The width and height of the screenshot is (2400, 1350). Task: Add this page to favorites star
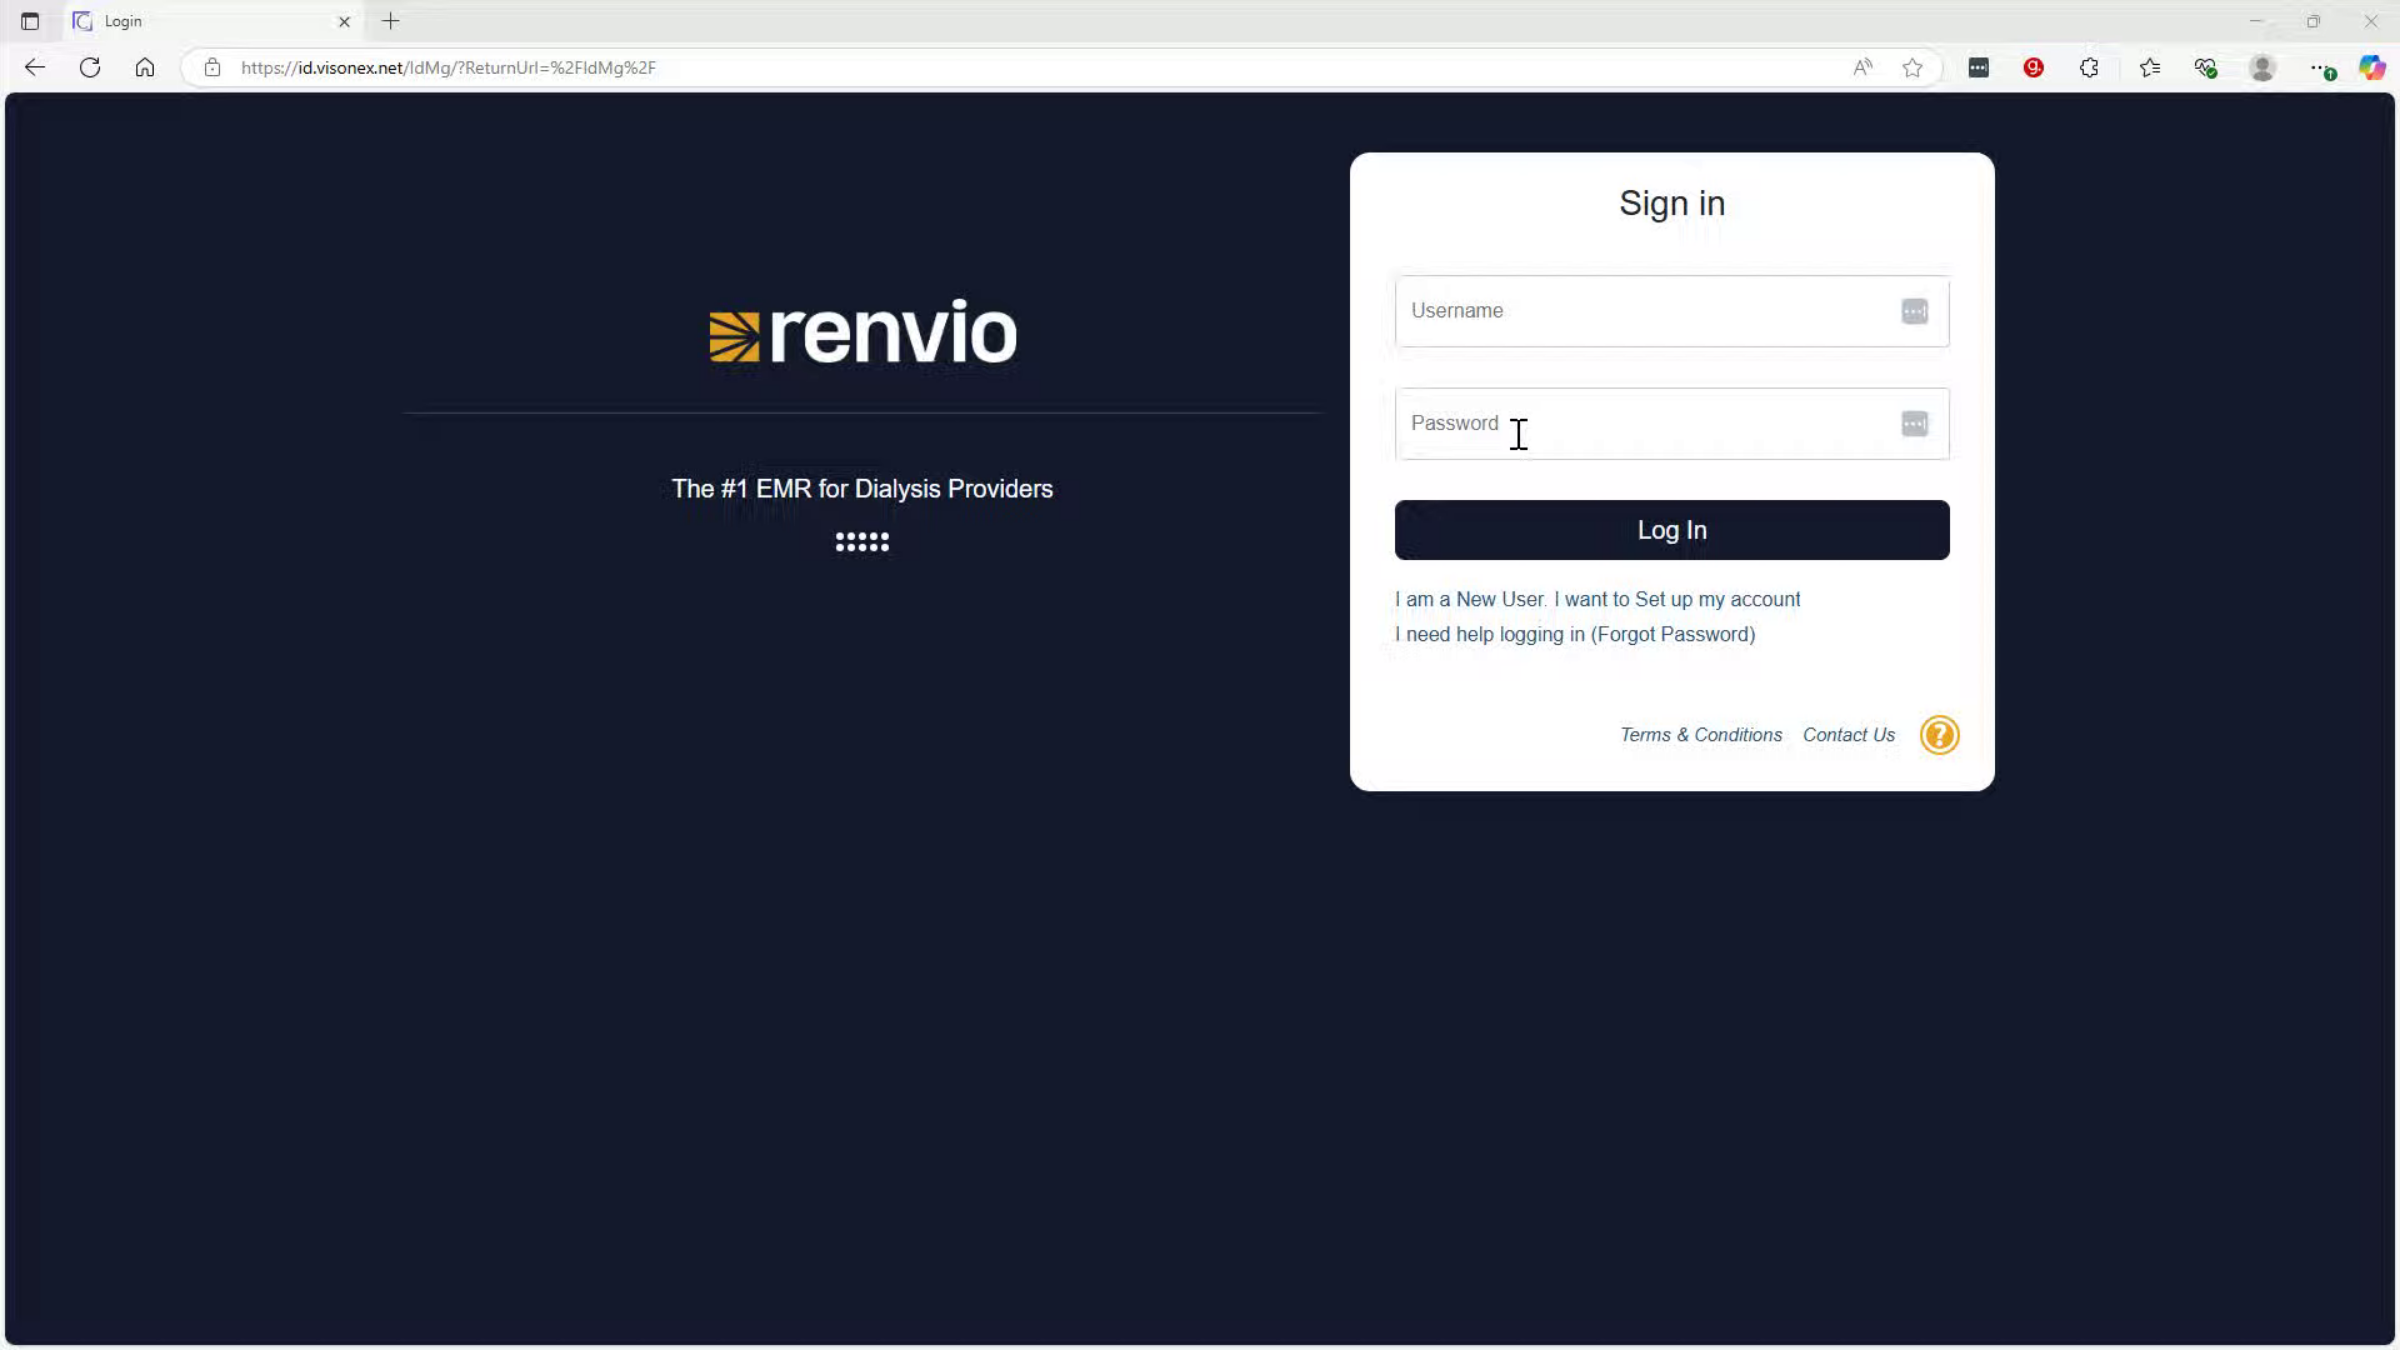(1912, 67)
